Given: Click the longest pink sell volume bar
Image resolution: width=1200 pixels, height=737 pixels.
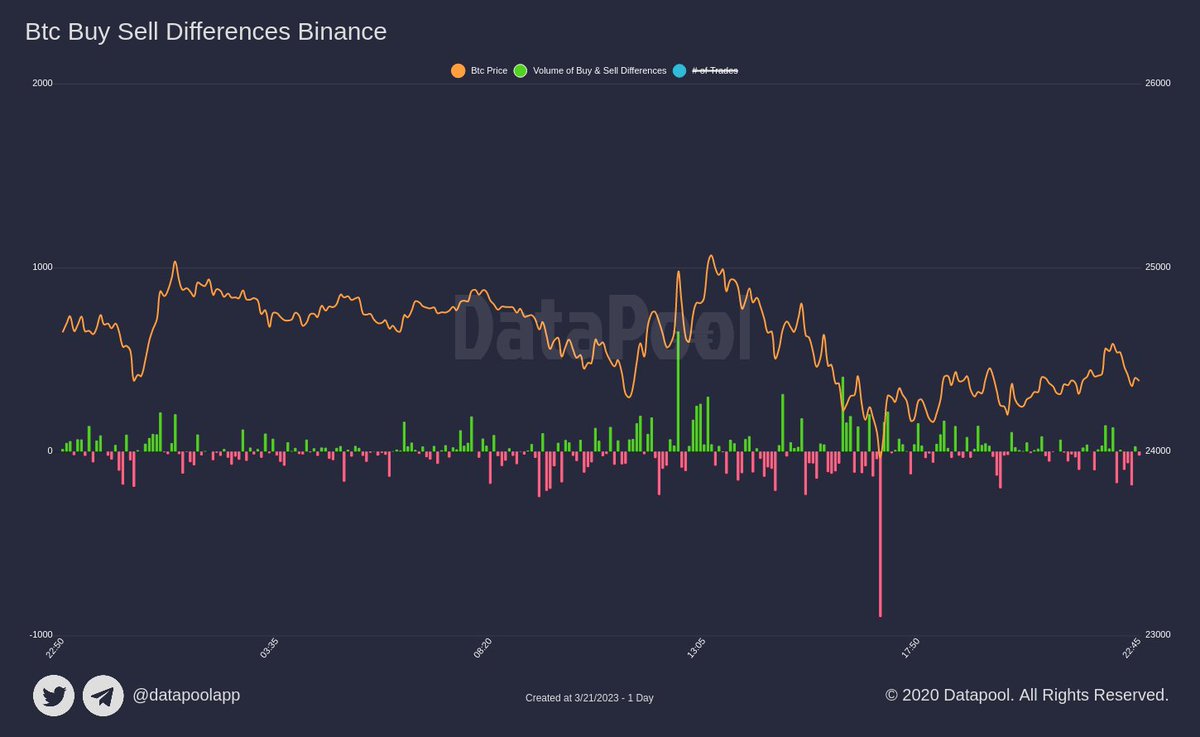Looking at the screenshot, I should click(880, 534).
